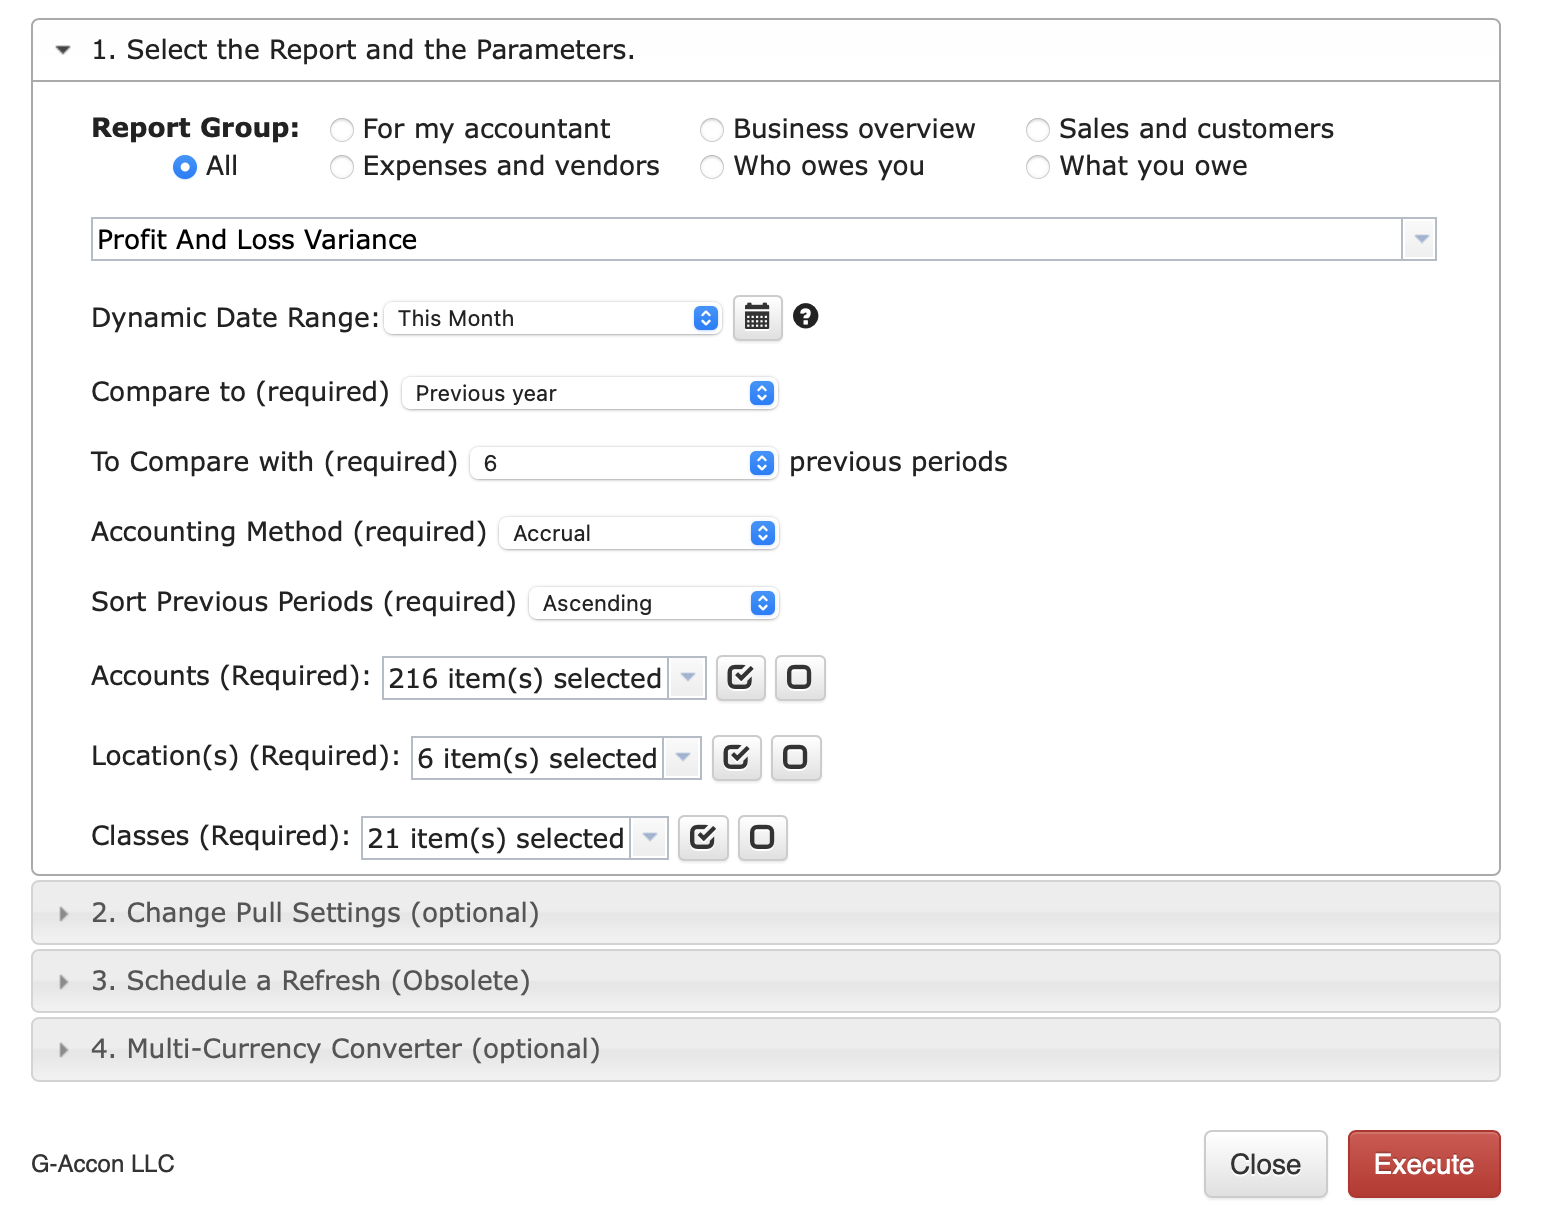
Task: Expand section 3 Schedule a Refresh
Action: pyautogui.click(x=766, y=981)
